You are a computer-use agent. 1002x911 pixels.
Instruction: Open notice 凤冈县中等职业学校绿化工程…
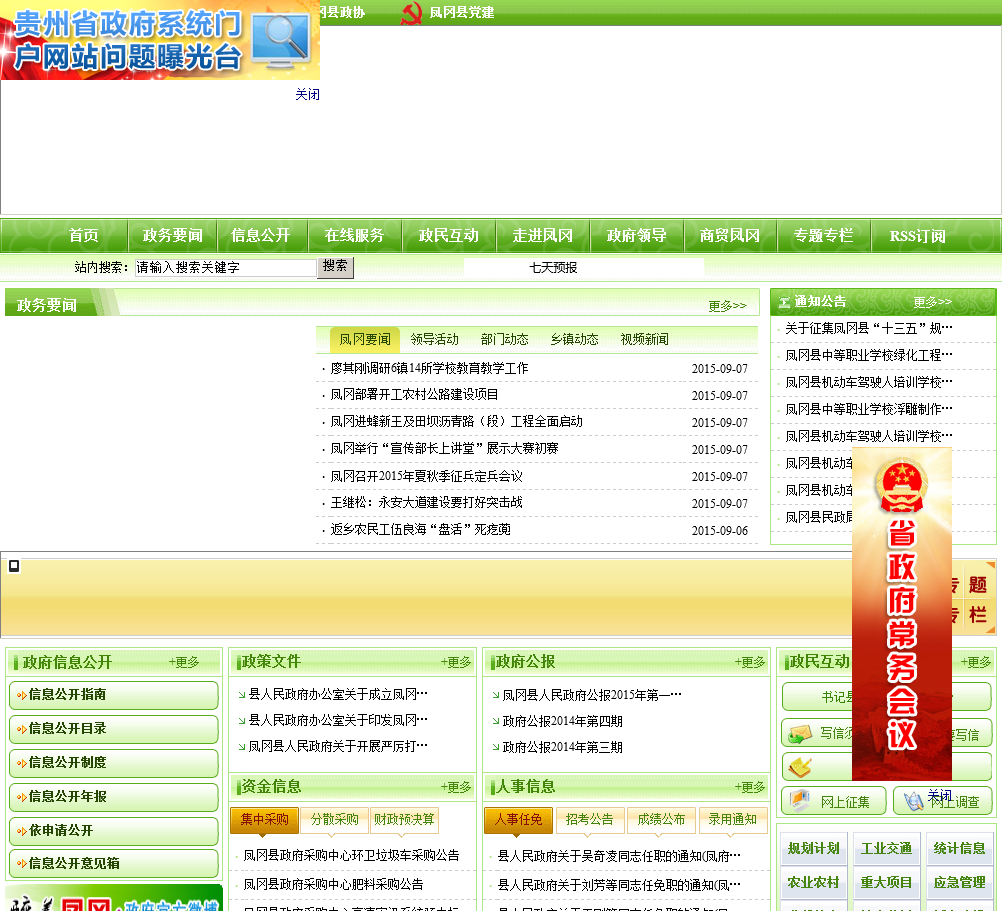click(869, 355)
